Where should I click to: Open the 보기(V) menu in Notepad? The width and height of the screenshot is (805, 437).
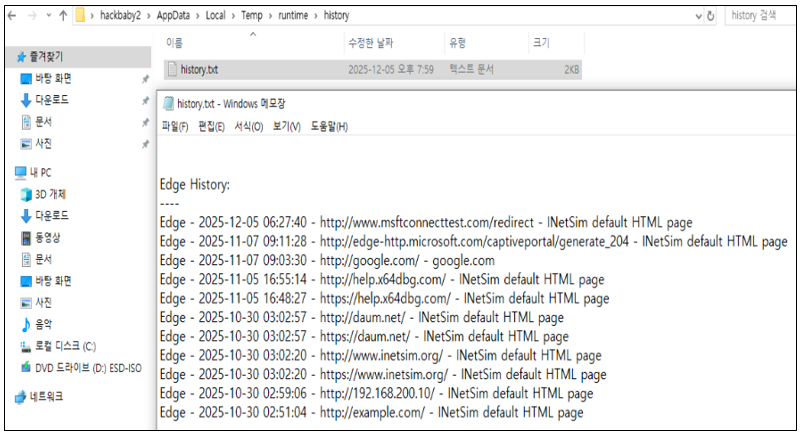286,126
